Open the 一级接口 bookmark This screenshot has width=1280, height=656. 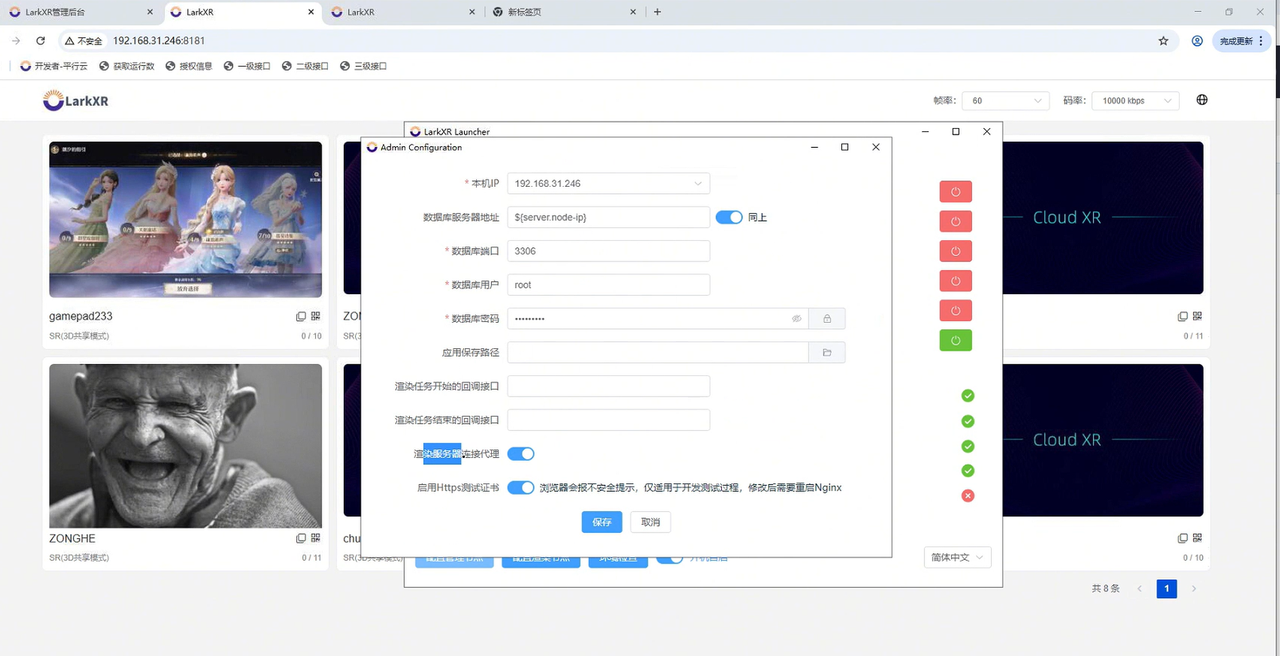tap(247, 66)
